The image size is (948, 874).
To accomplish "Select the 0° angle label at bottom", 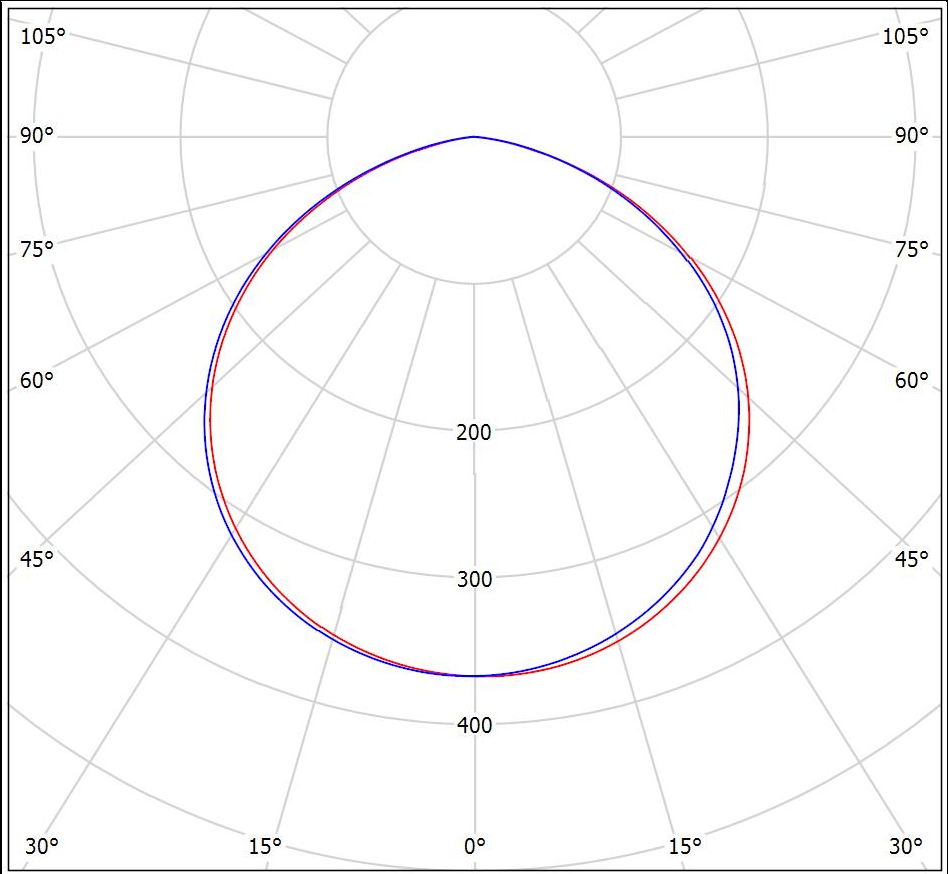I will pos(474,846).
